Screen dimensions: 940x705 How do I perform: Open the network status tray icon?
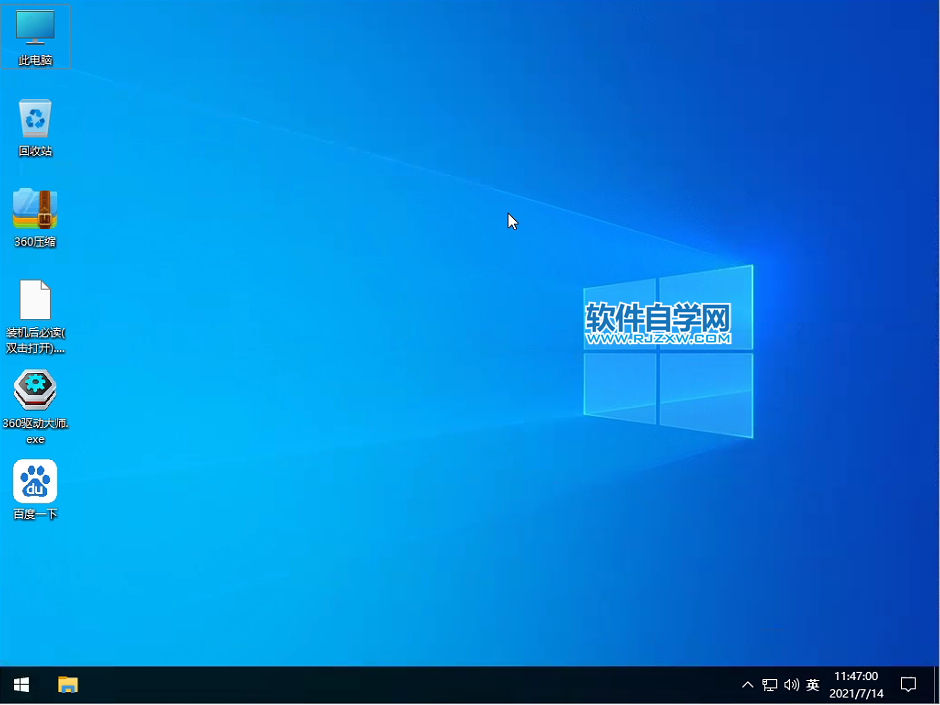pos(770,684)
